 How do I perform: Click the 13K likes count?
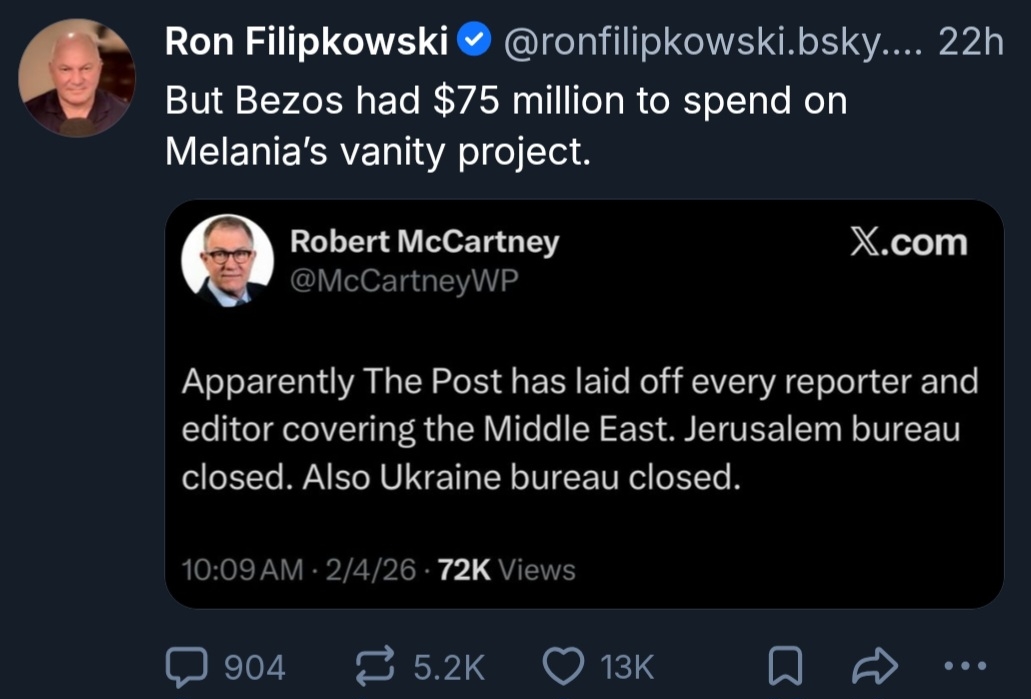tap(626, 666)
